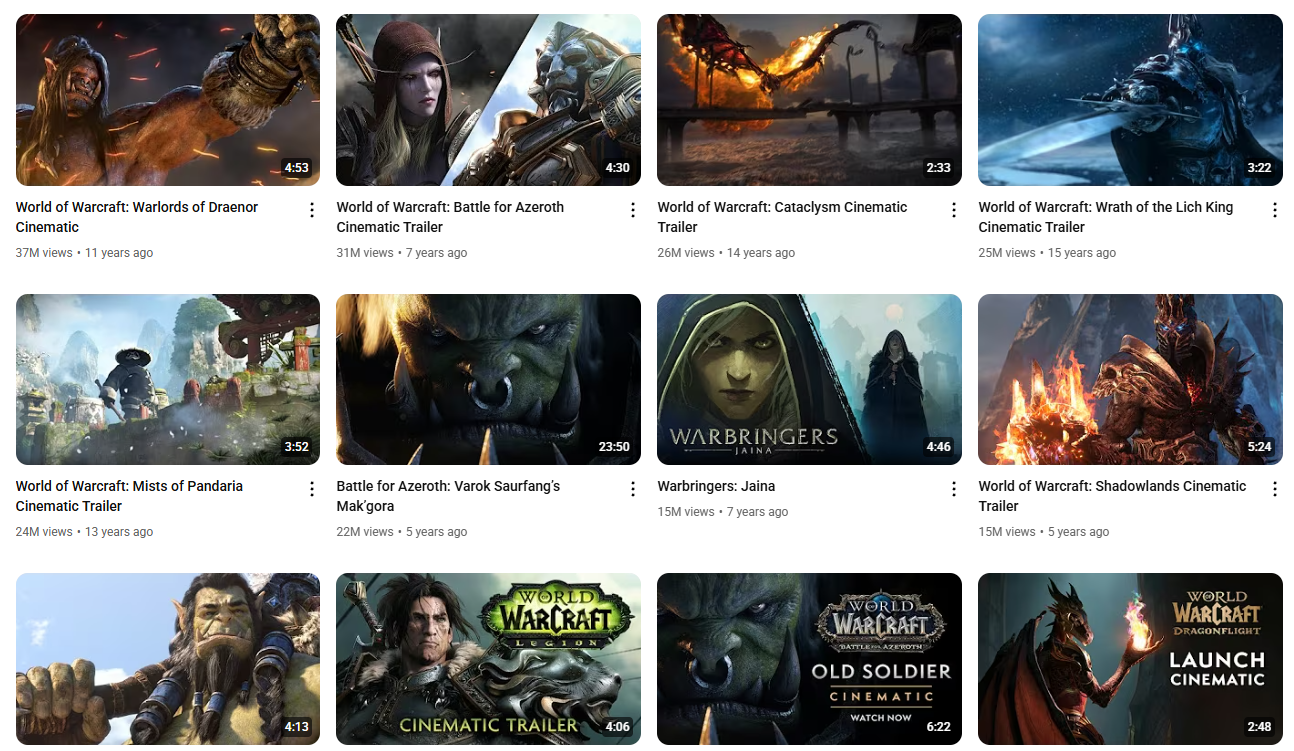
Task: Click the '15M views • 5 years ago' text
Action: click(x=1044, y=532)
